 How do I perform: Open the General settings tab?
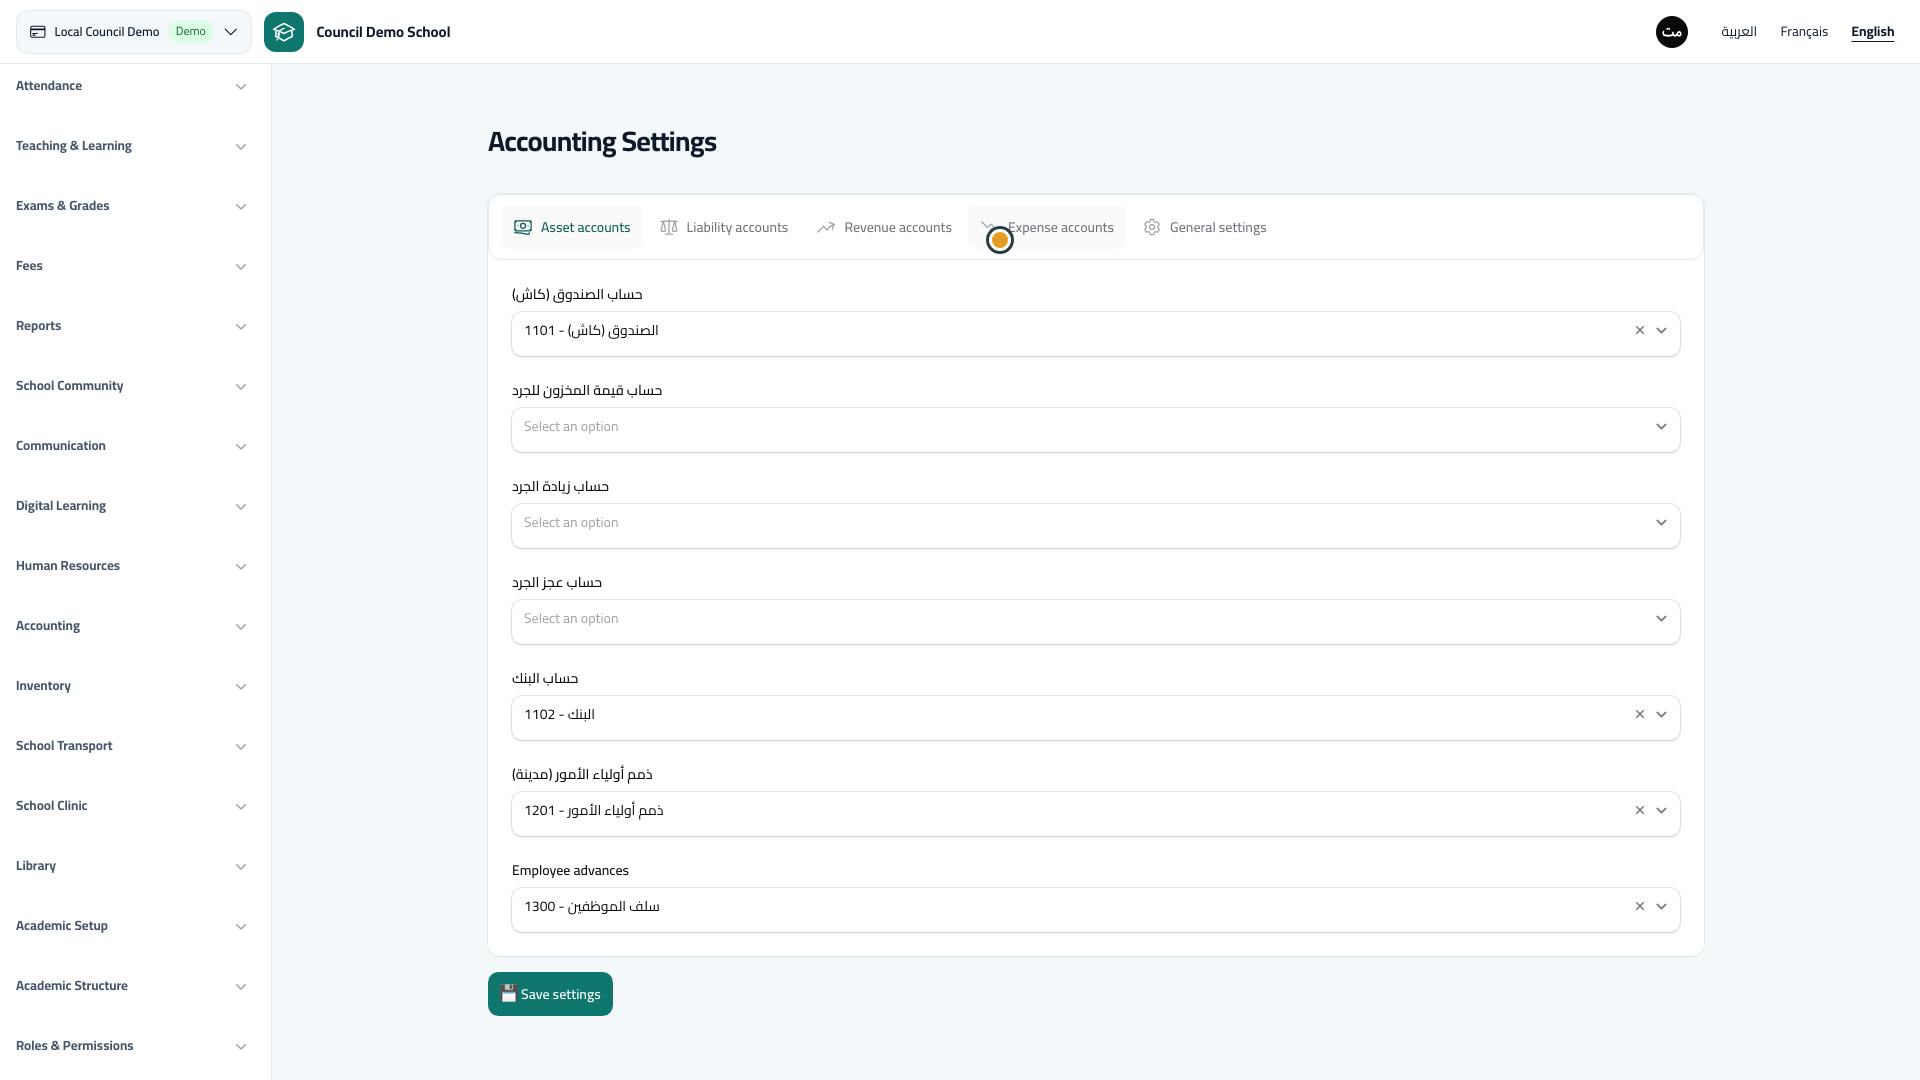pos(1205,227)
